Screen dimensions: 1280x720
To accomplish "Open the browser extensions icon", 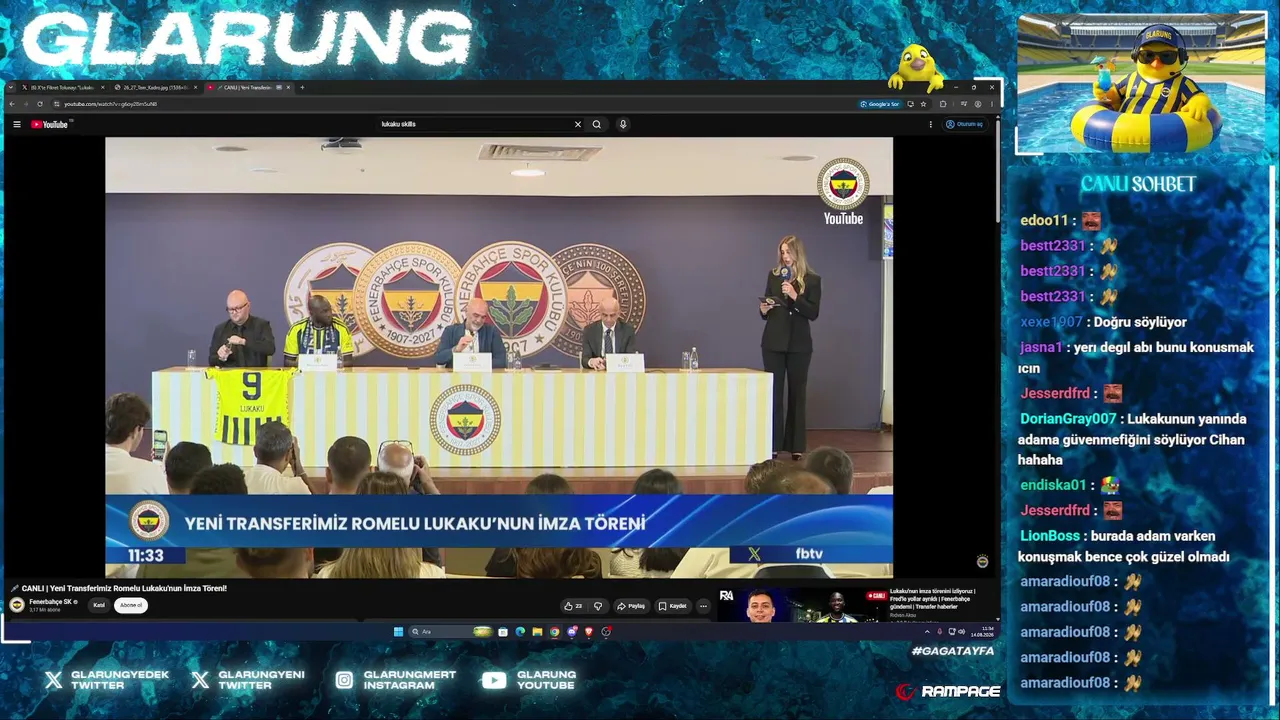I will click(942, 104).
